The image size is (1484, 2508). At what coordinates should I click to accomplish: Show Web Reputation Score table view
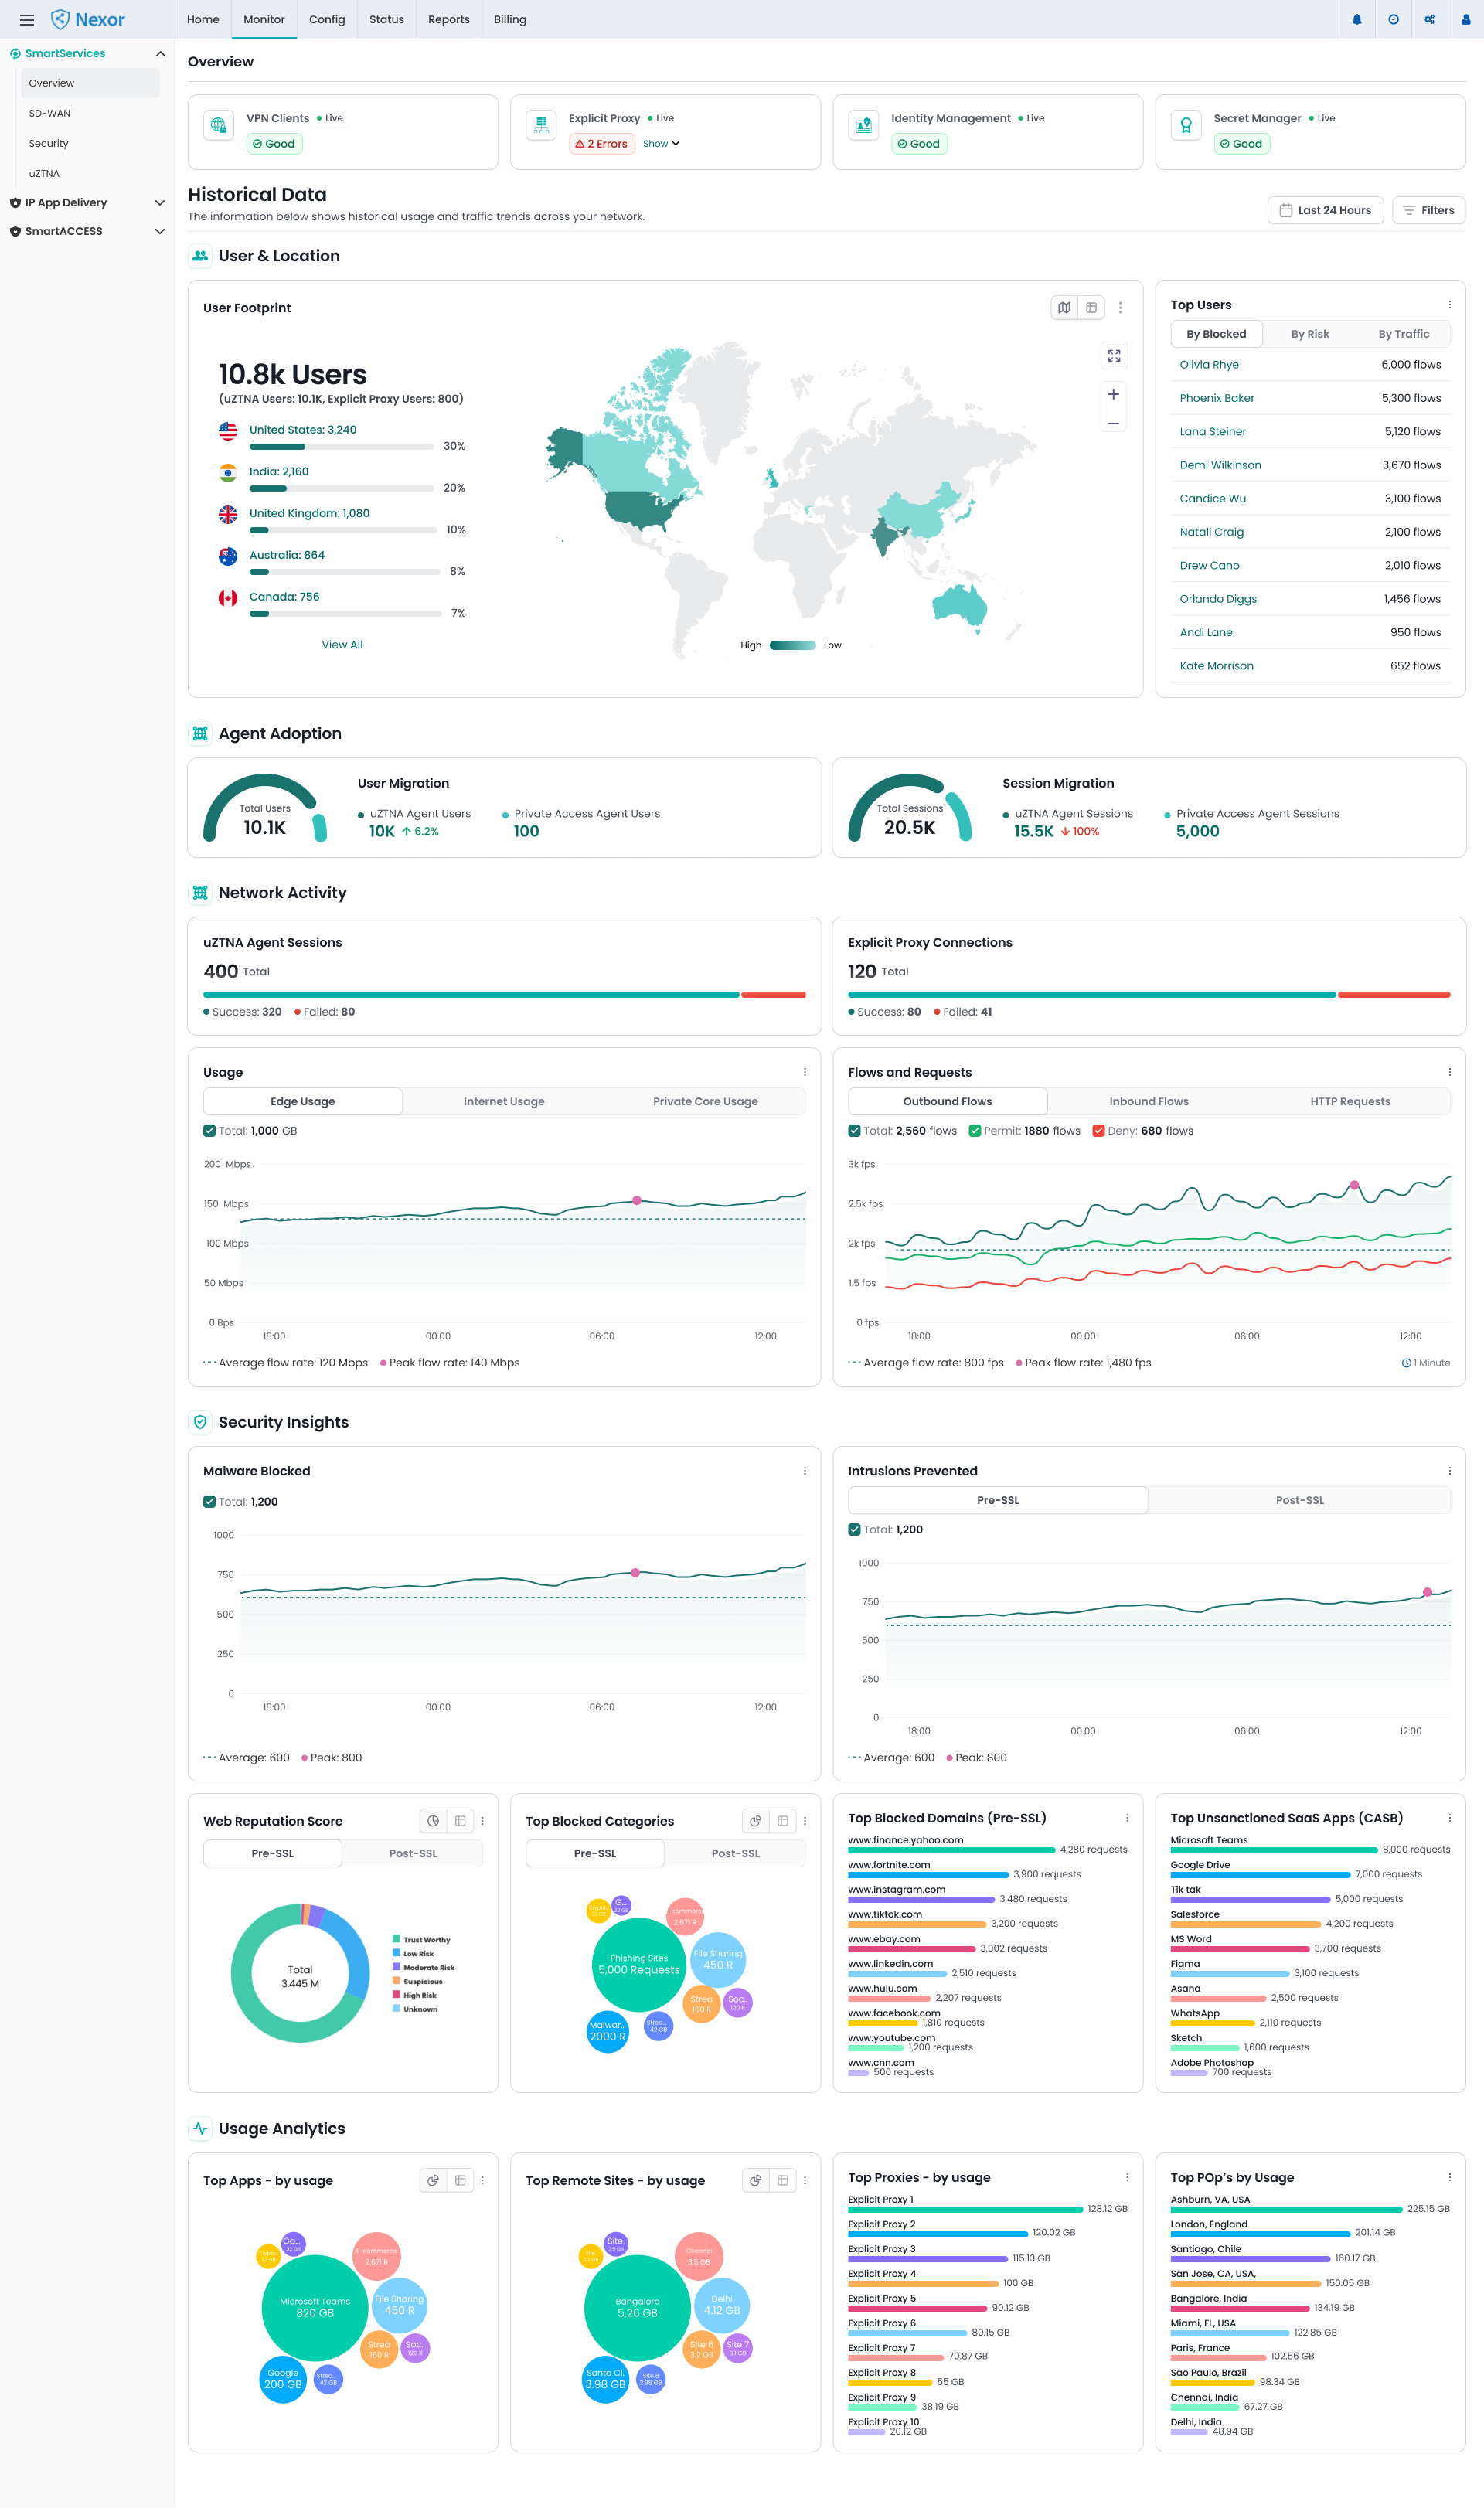[460, 1821]
